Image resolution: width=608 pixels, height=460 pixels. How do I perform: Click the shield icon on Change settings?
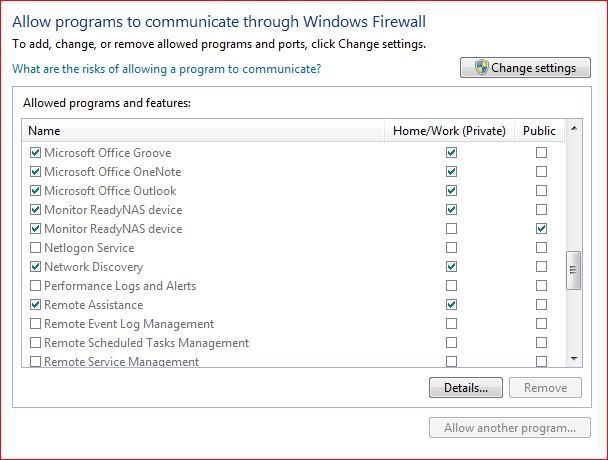(x=481, y=67)
